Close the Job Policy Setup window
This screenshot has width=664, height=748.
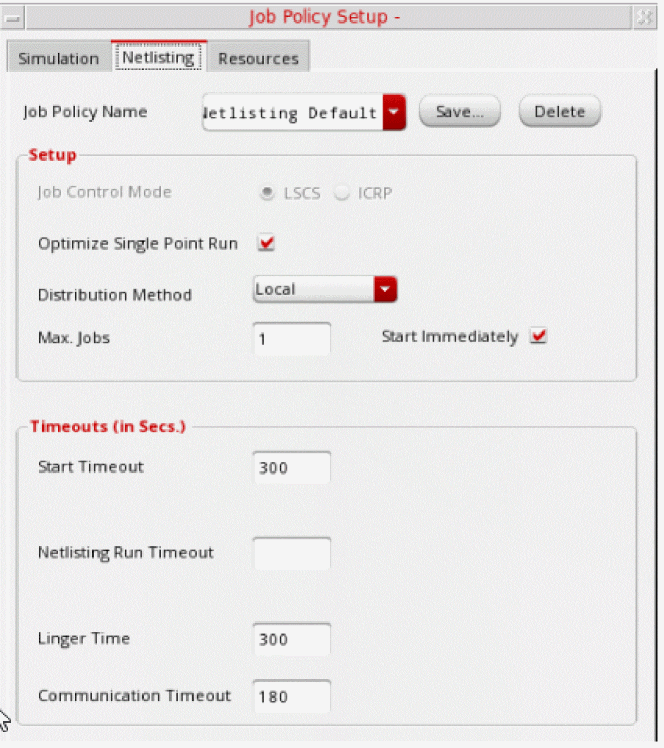coord(645,18)
